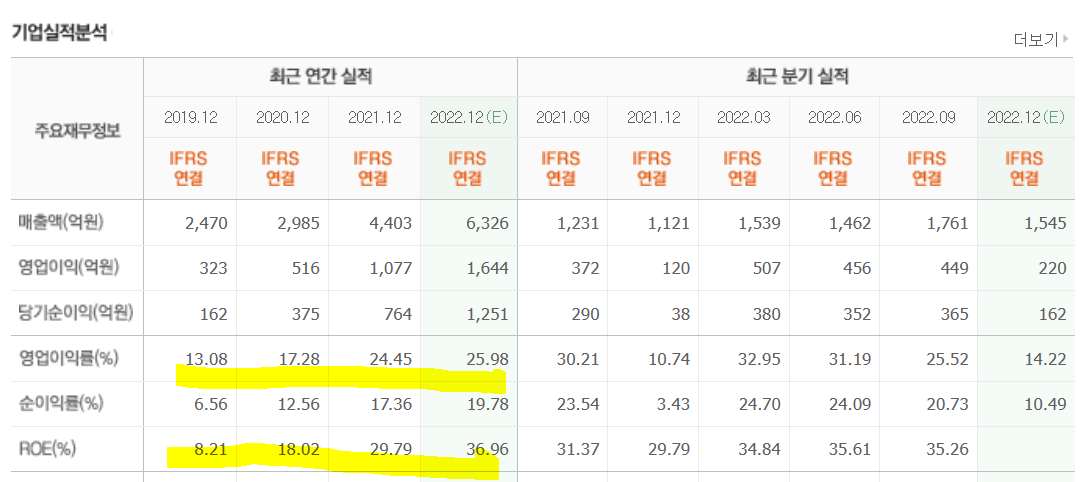Viewport: 1084px width, 482px height.
Task: Click the 기업실적분석 section title
Action: [x=58, y=31]
